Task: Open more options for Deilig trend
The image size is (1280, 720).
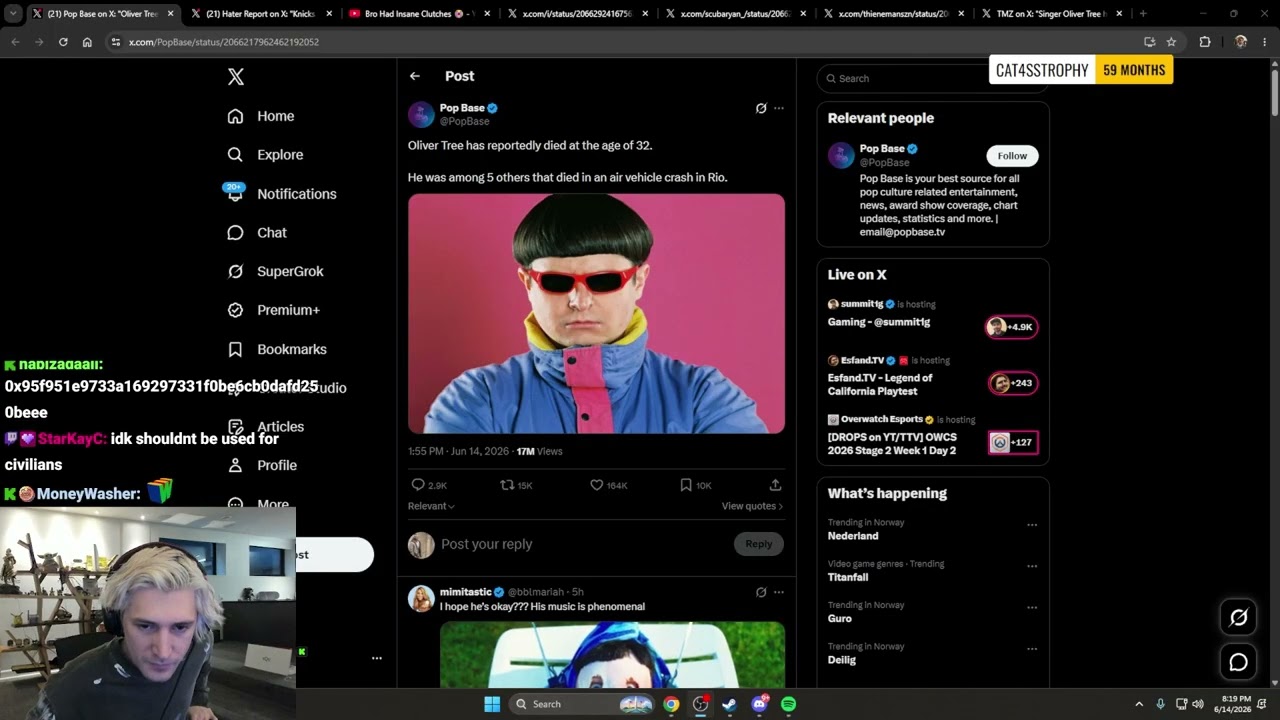Action: 1032,648
